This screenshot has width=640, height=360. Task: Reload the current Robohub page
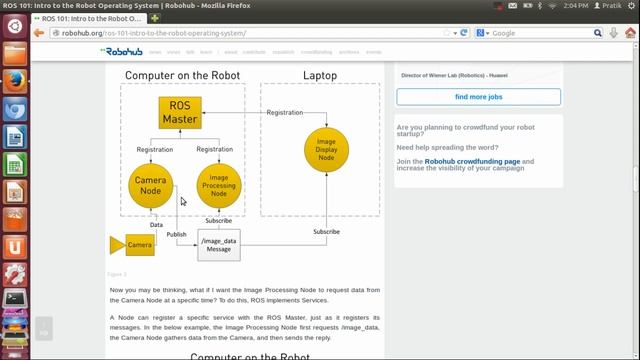point(464,33)
